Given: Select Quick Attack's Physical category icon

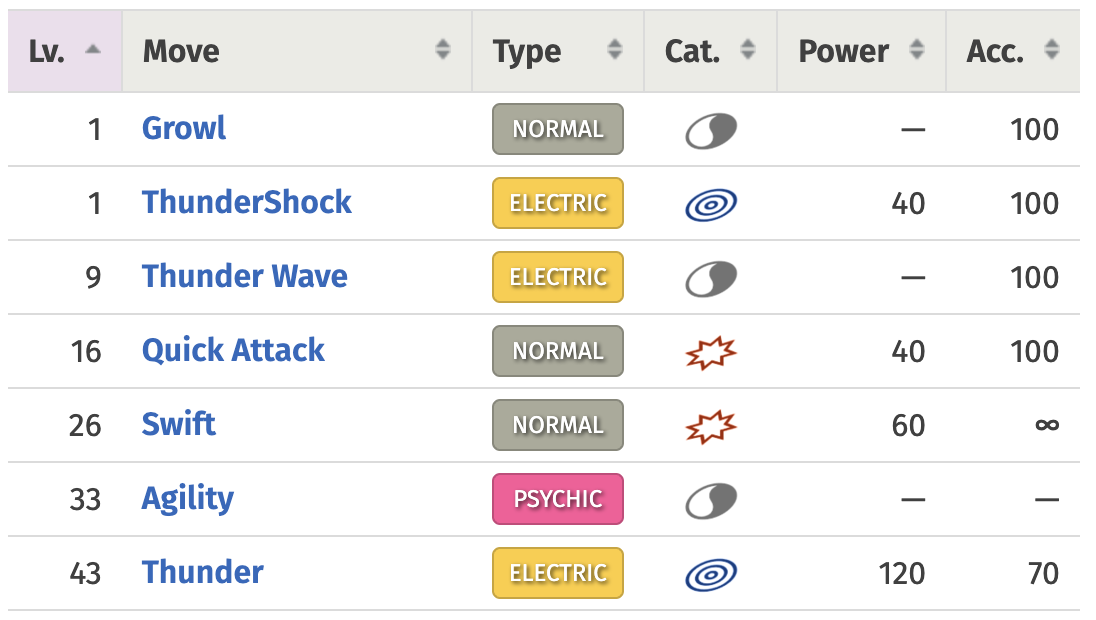Looking at the screenshot, I should click(x=710, y=351).
